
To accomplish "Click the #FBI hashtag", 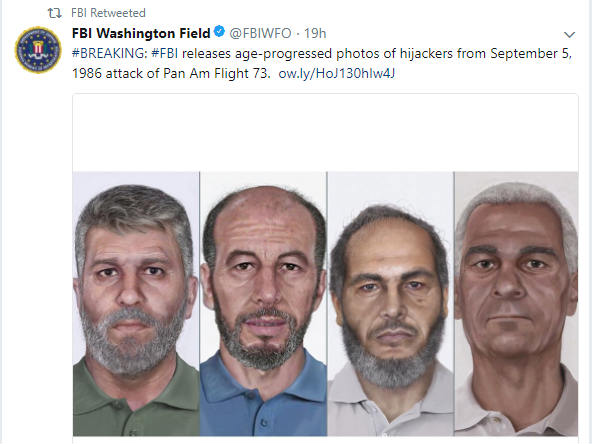I will pos(165,53).
